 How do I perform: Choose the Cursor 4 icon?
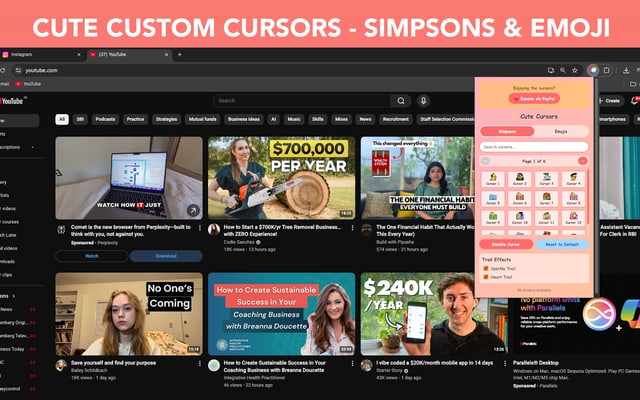click(x=573, y=179)
